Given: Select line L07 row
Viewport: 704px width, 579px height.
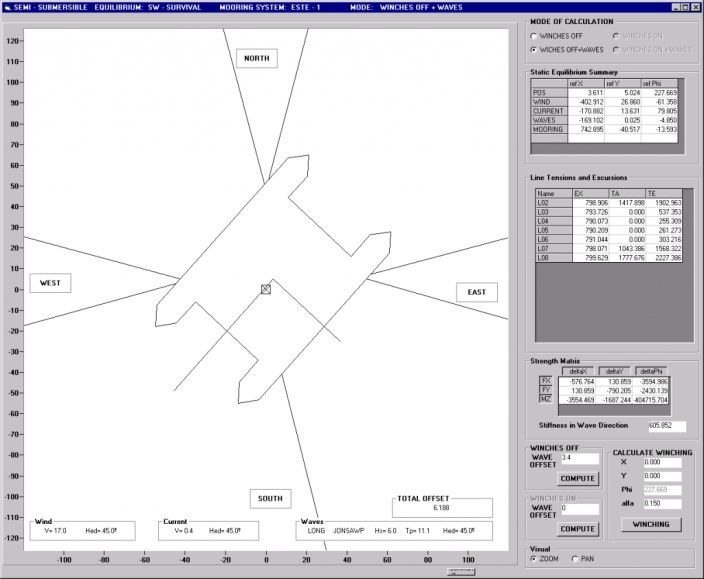Looking at the screenshot, I should coord(609,249).
